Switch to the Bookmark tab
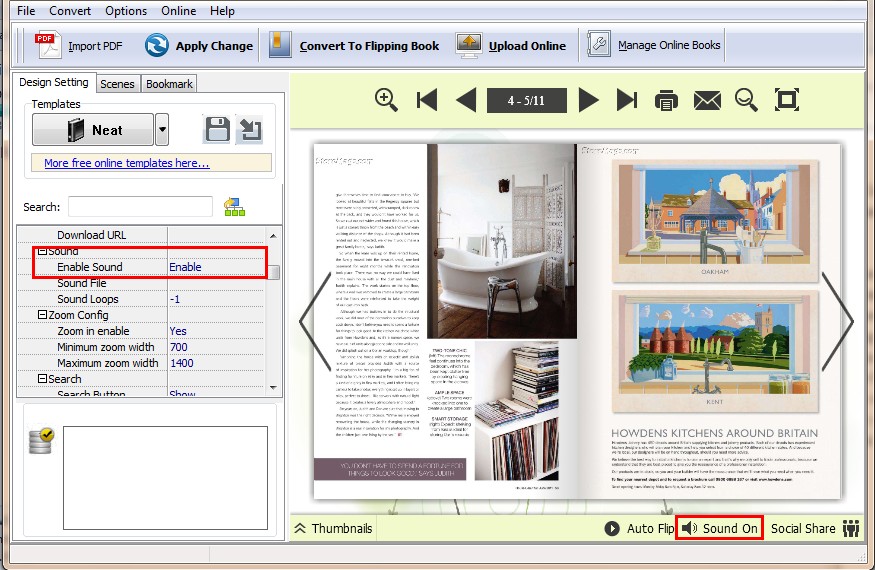 click(169, 84)
